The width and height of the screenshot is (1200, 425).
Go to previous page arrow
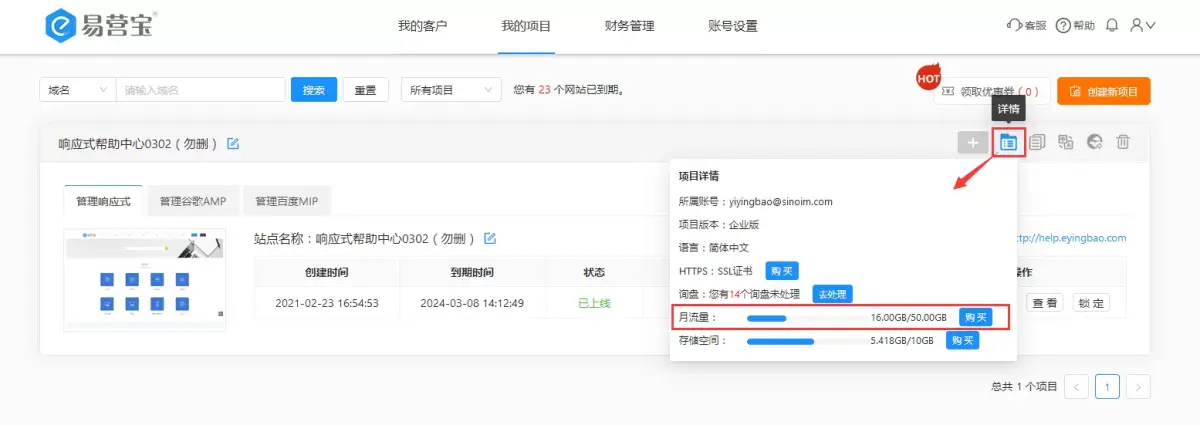coord(1076,386)
